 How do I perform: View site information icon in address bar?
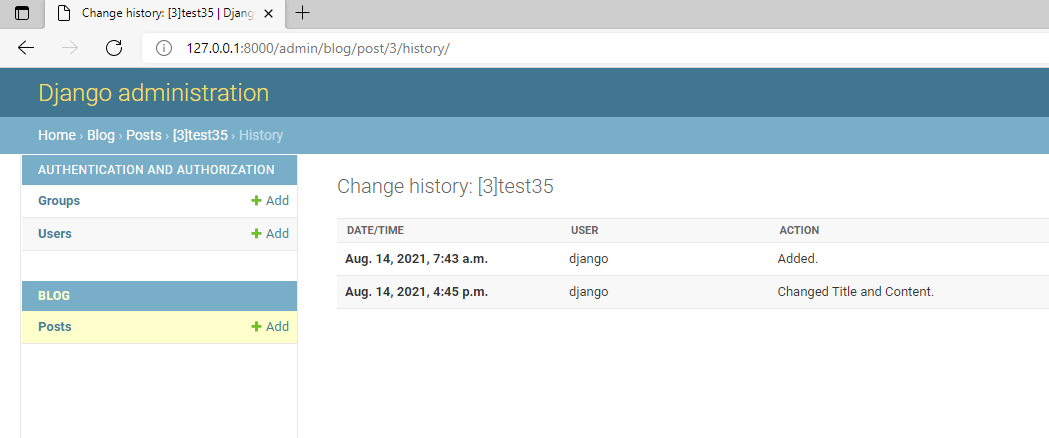(x=163, y=48)
